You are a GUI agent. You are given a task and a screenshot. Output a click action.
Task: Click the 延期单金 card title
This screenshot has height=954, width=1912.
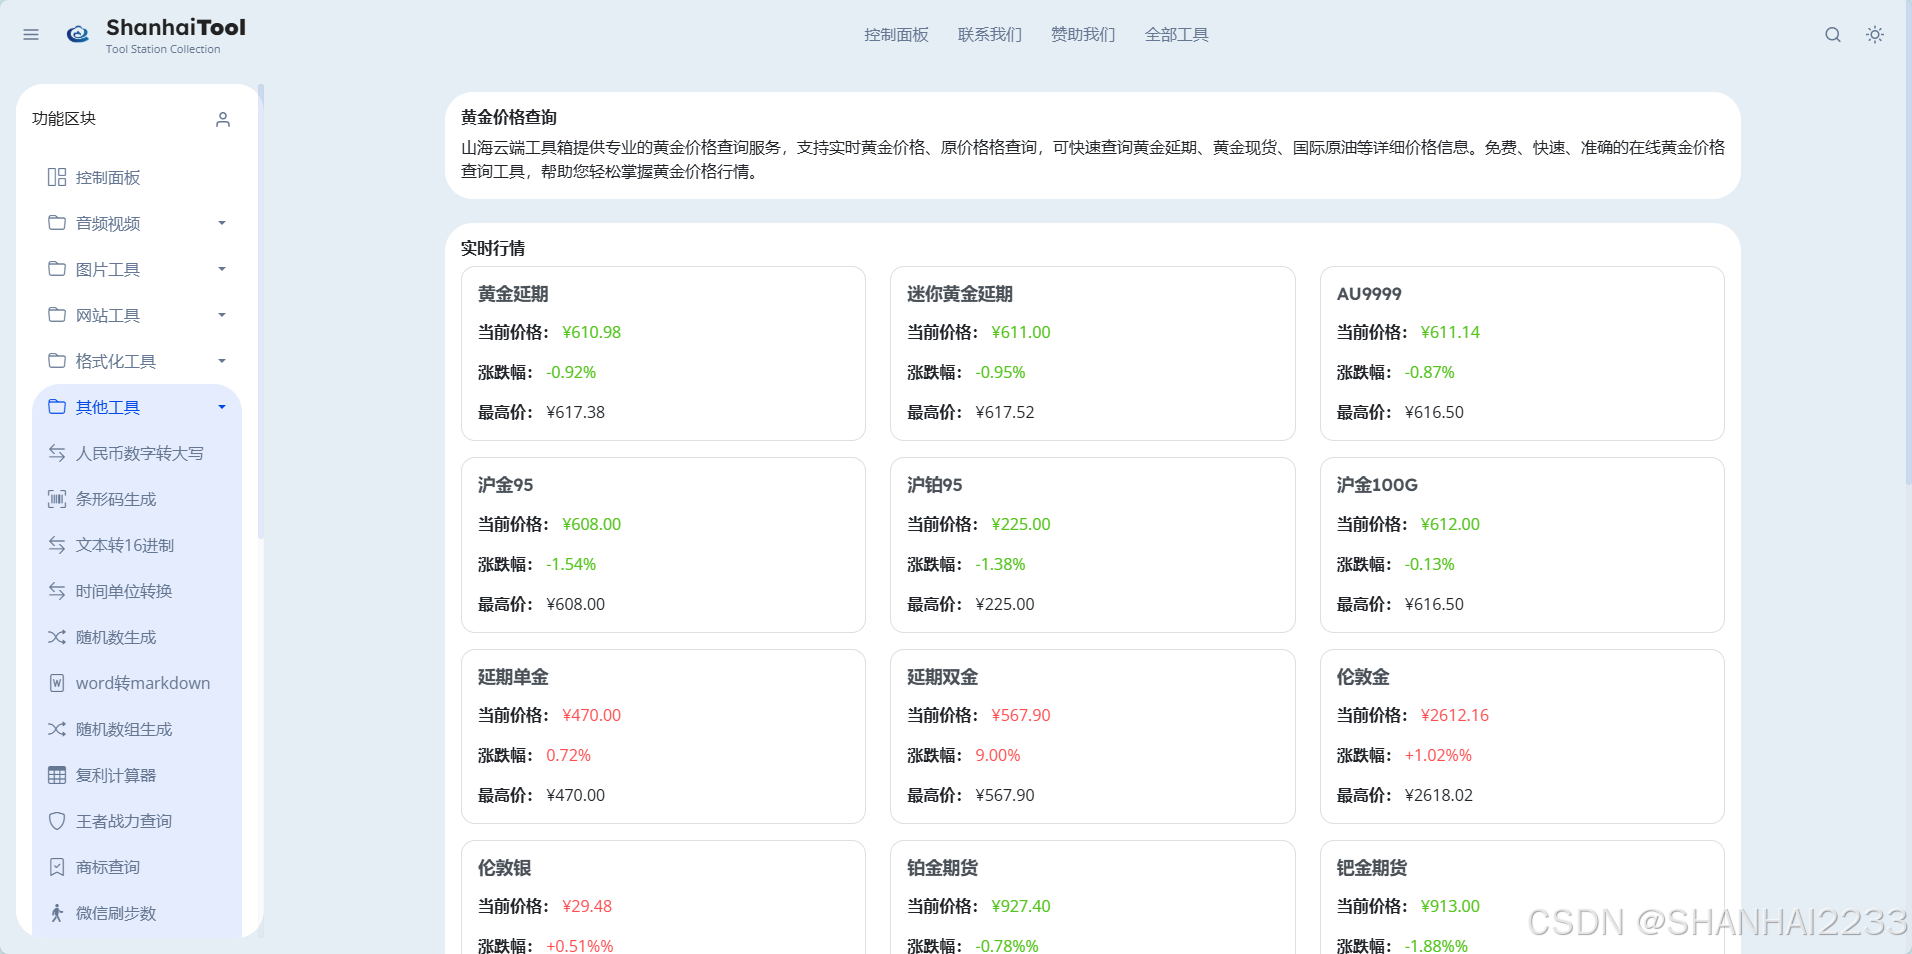point(513,677)
